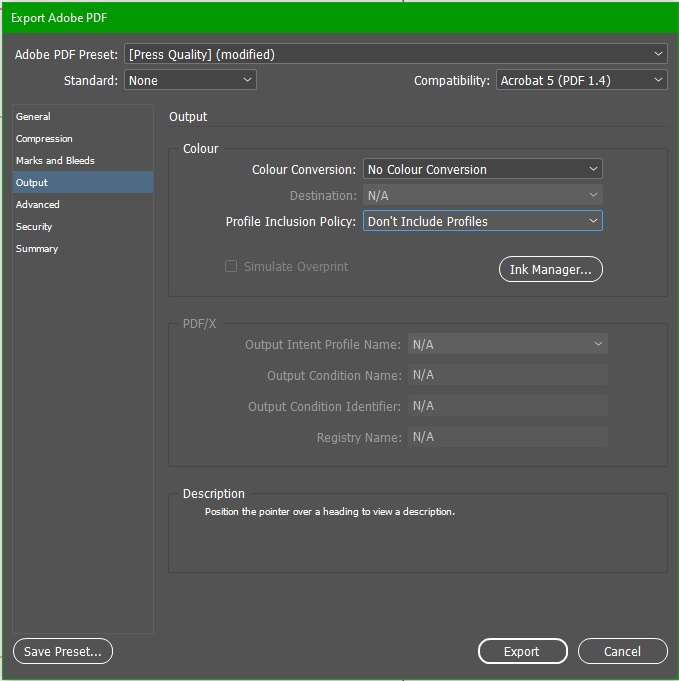Click the Output panel heading
This screenshot has height=681, width=679.
(188, 117)
